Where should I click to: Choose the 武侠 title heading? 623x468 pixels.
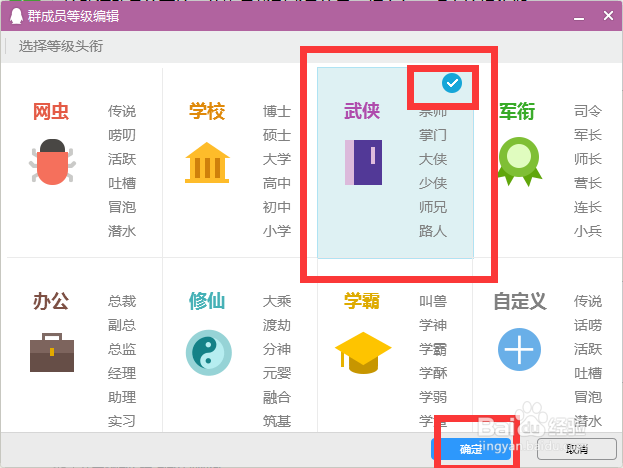pyautogui.click(x=362, y=111)
